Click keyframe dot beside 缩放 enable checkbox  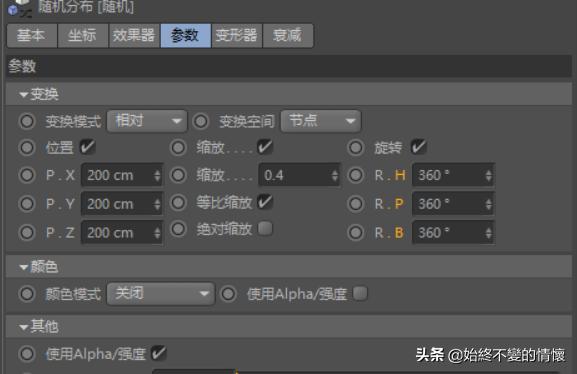tap(179, 148)
